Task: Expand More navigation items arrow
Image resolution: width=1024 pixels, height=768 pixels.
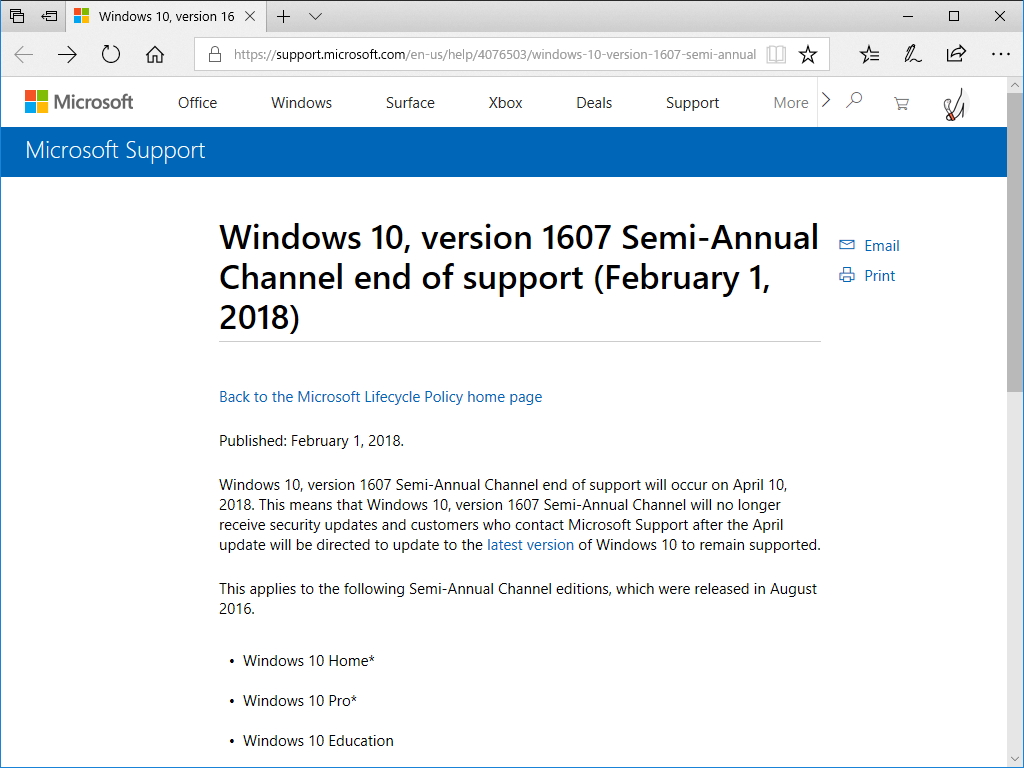Action: pyautogui.click(x=825, y=100)
